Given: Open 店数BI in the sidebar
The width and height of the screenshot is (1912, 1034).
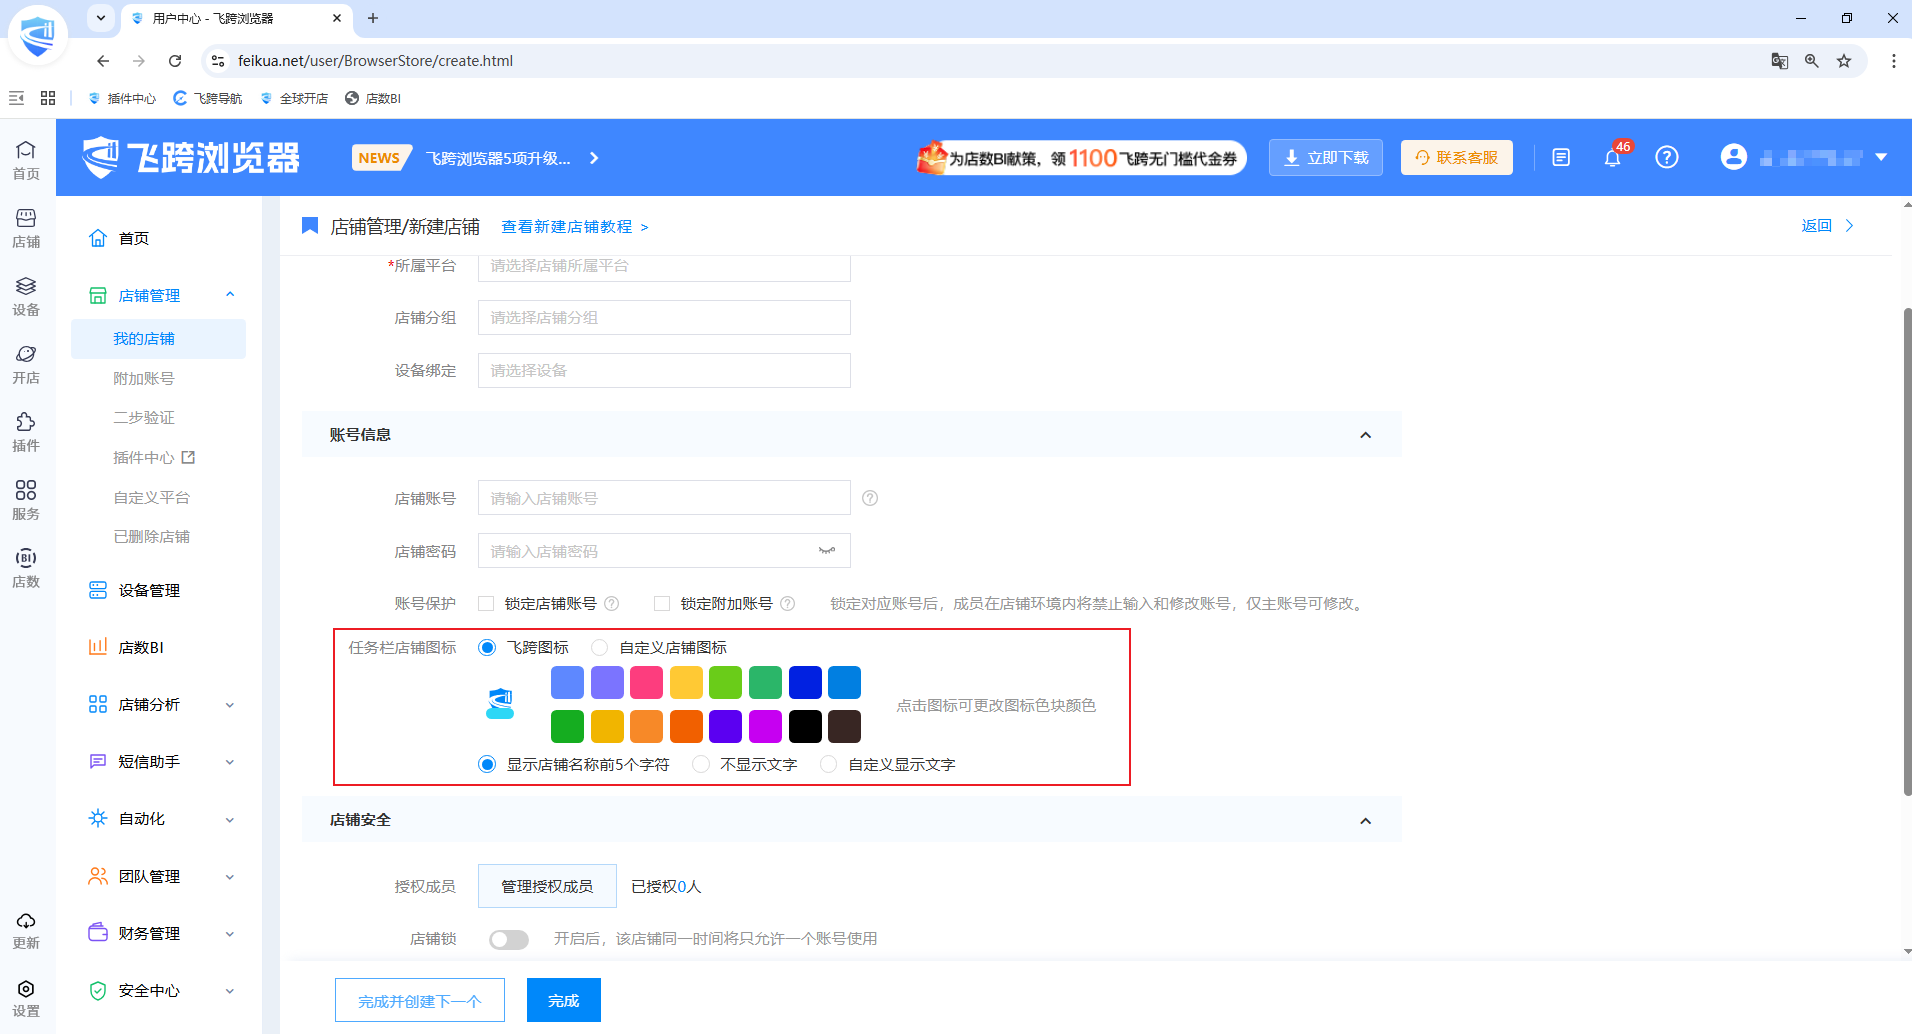Looking at the screenshot, I should (x=141, y=648).
